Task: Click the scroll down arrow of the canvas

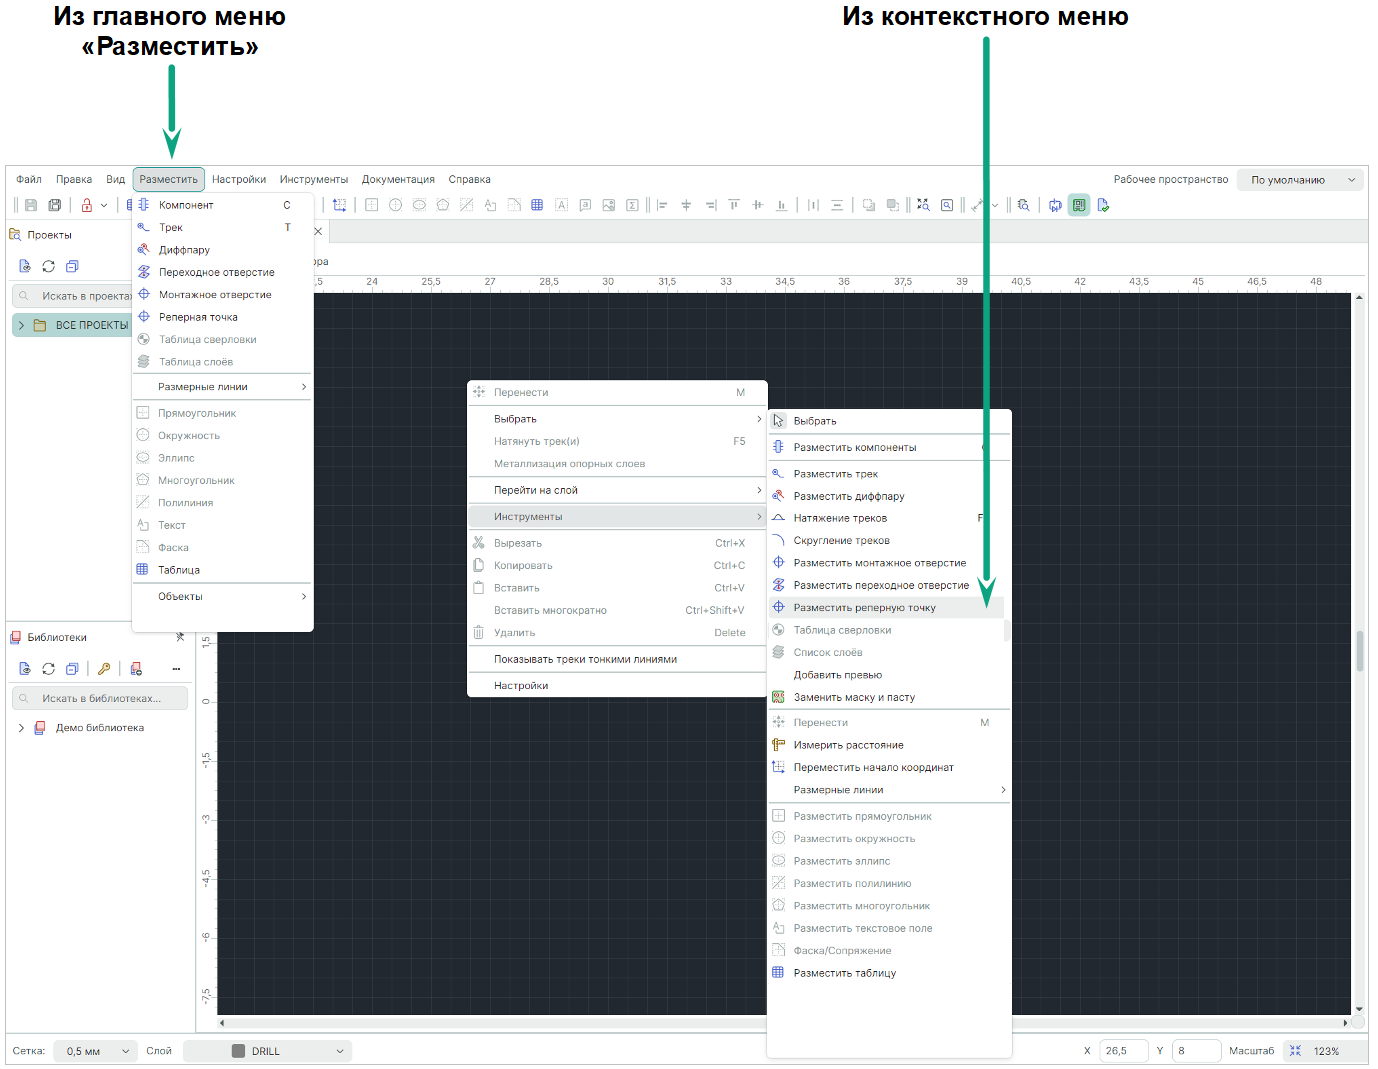Action: pos(1360,1010)
